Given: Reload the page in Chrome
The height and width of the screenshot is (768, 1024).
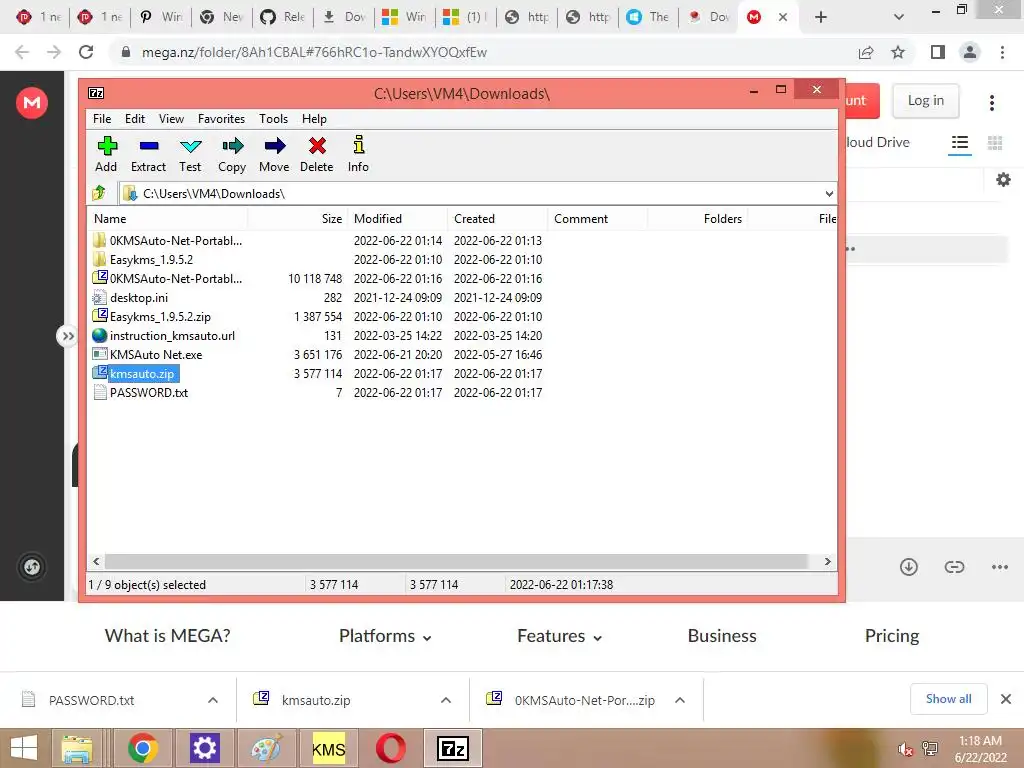Looking at the screenshot, I should click(86, 52).
